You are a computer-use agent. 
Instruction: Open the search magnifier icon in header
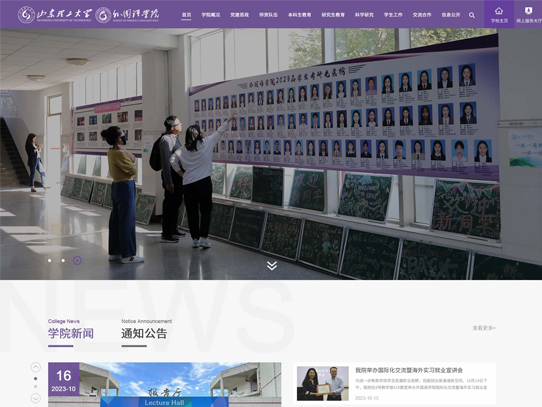pos(471,15)
